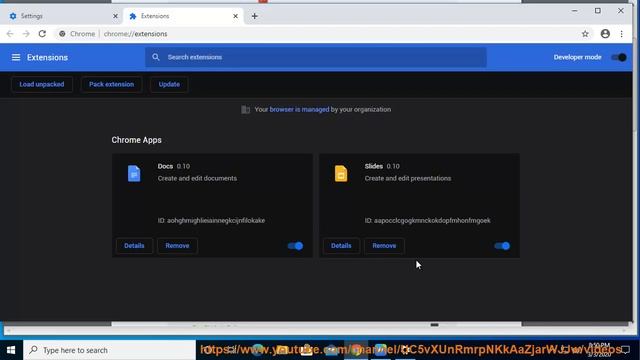This screenshot has height=360, width=640.
Task: Remove the Docs app
Action: tap(177, 246)
